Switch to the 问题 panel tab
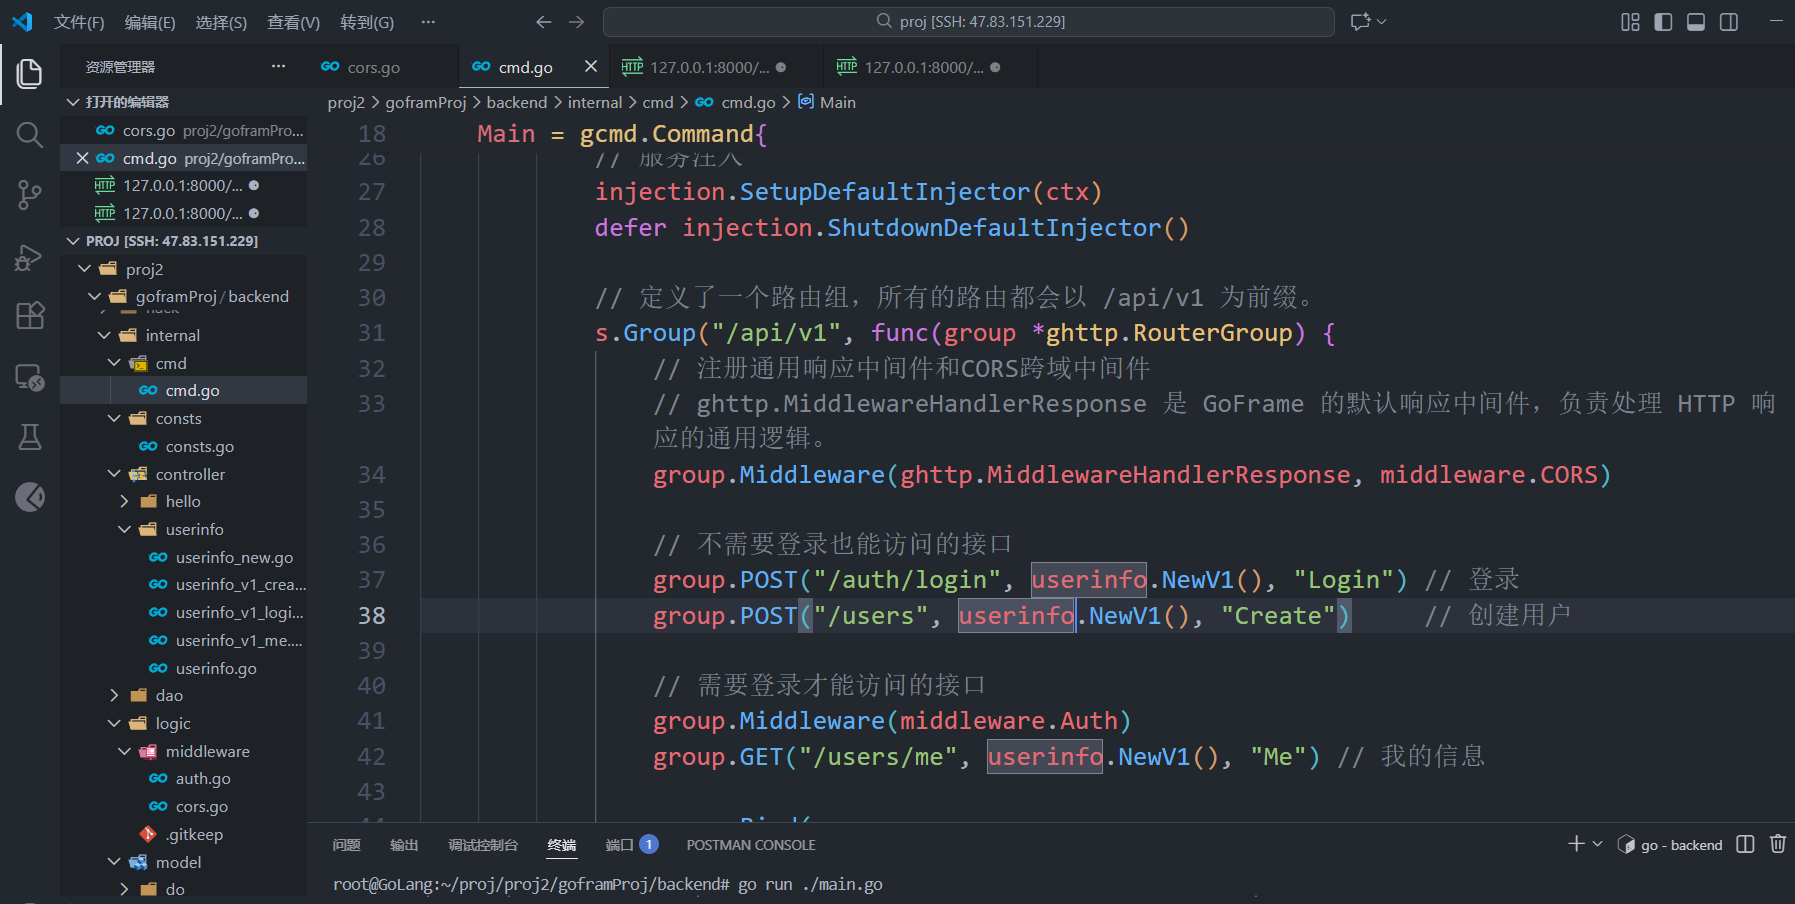The image size is (1795, 904). click(x=346, y=845)
